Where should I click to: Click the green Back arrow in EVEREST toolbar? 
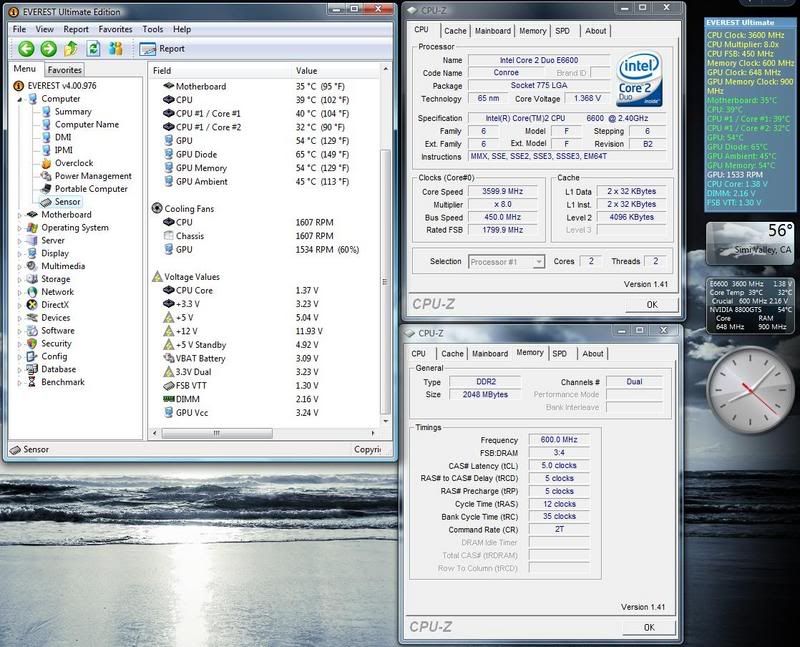pyautogui.click(x=26, y=49)
